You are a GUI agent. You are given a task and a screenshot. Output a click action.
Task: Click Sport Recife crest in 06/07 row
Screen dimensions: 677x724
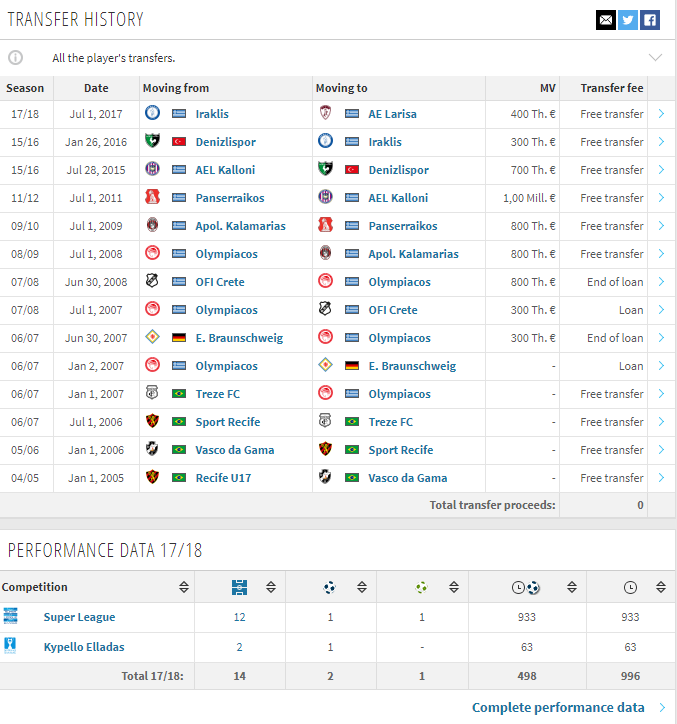(x=152, y=421)
